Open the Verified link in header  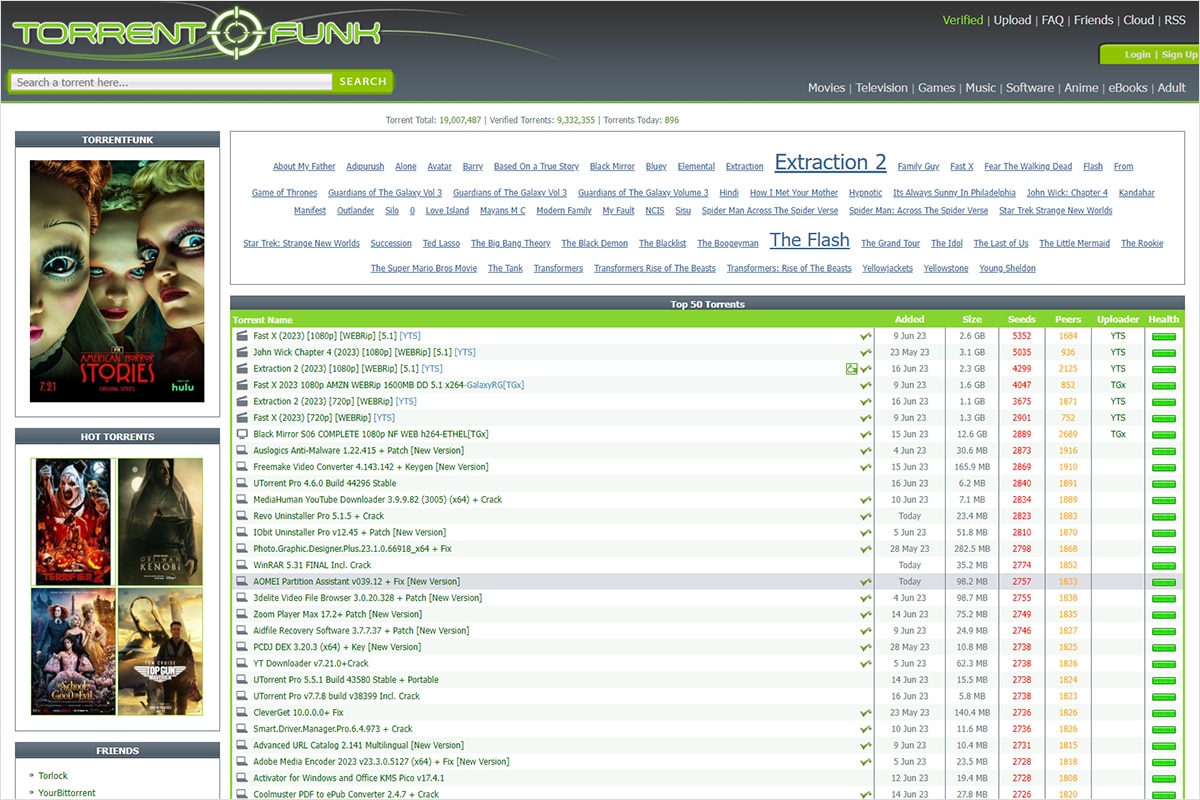963,20
